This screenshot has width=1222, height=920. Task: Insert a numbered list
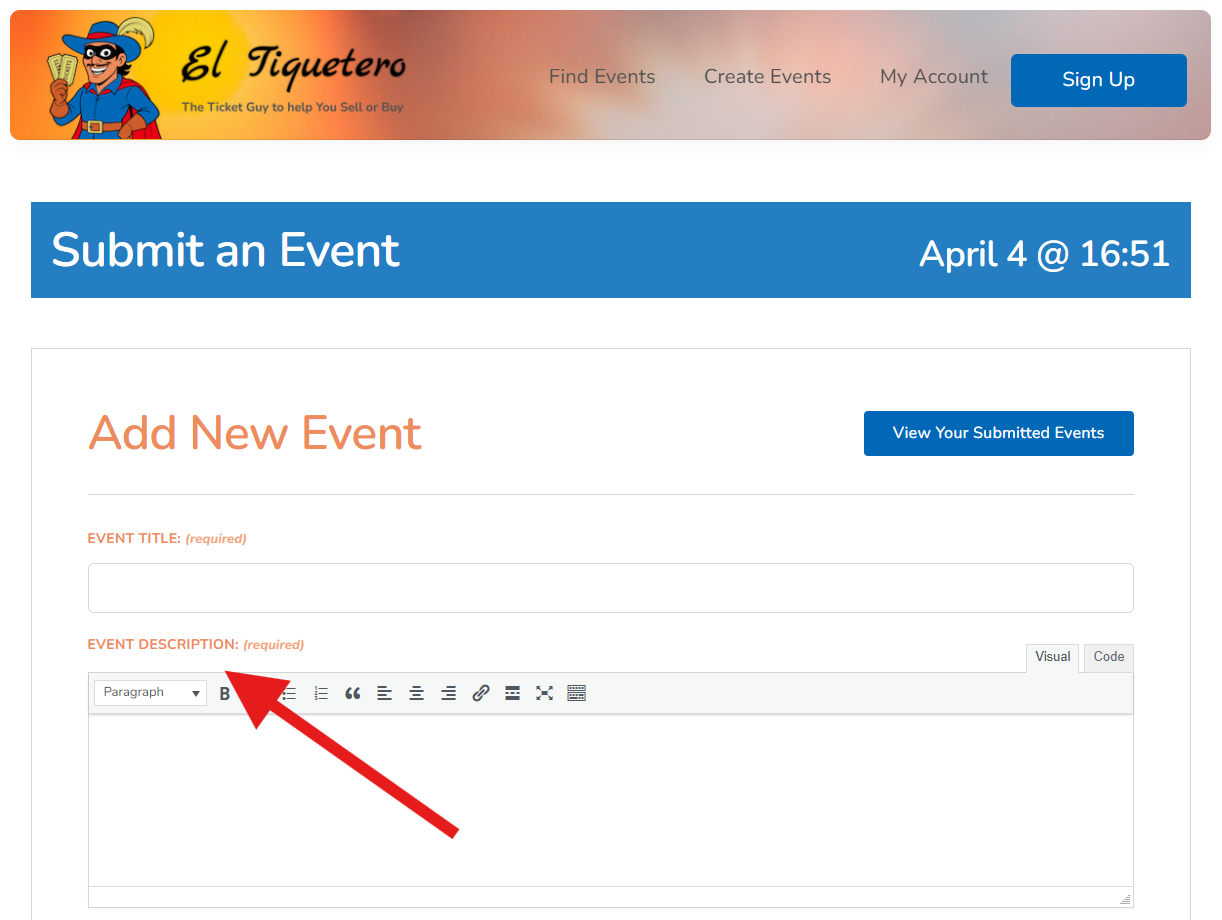[x=321, y=693]
